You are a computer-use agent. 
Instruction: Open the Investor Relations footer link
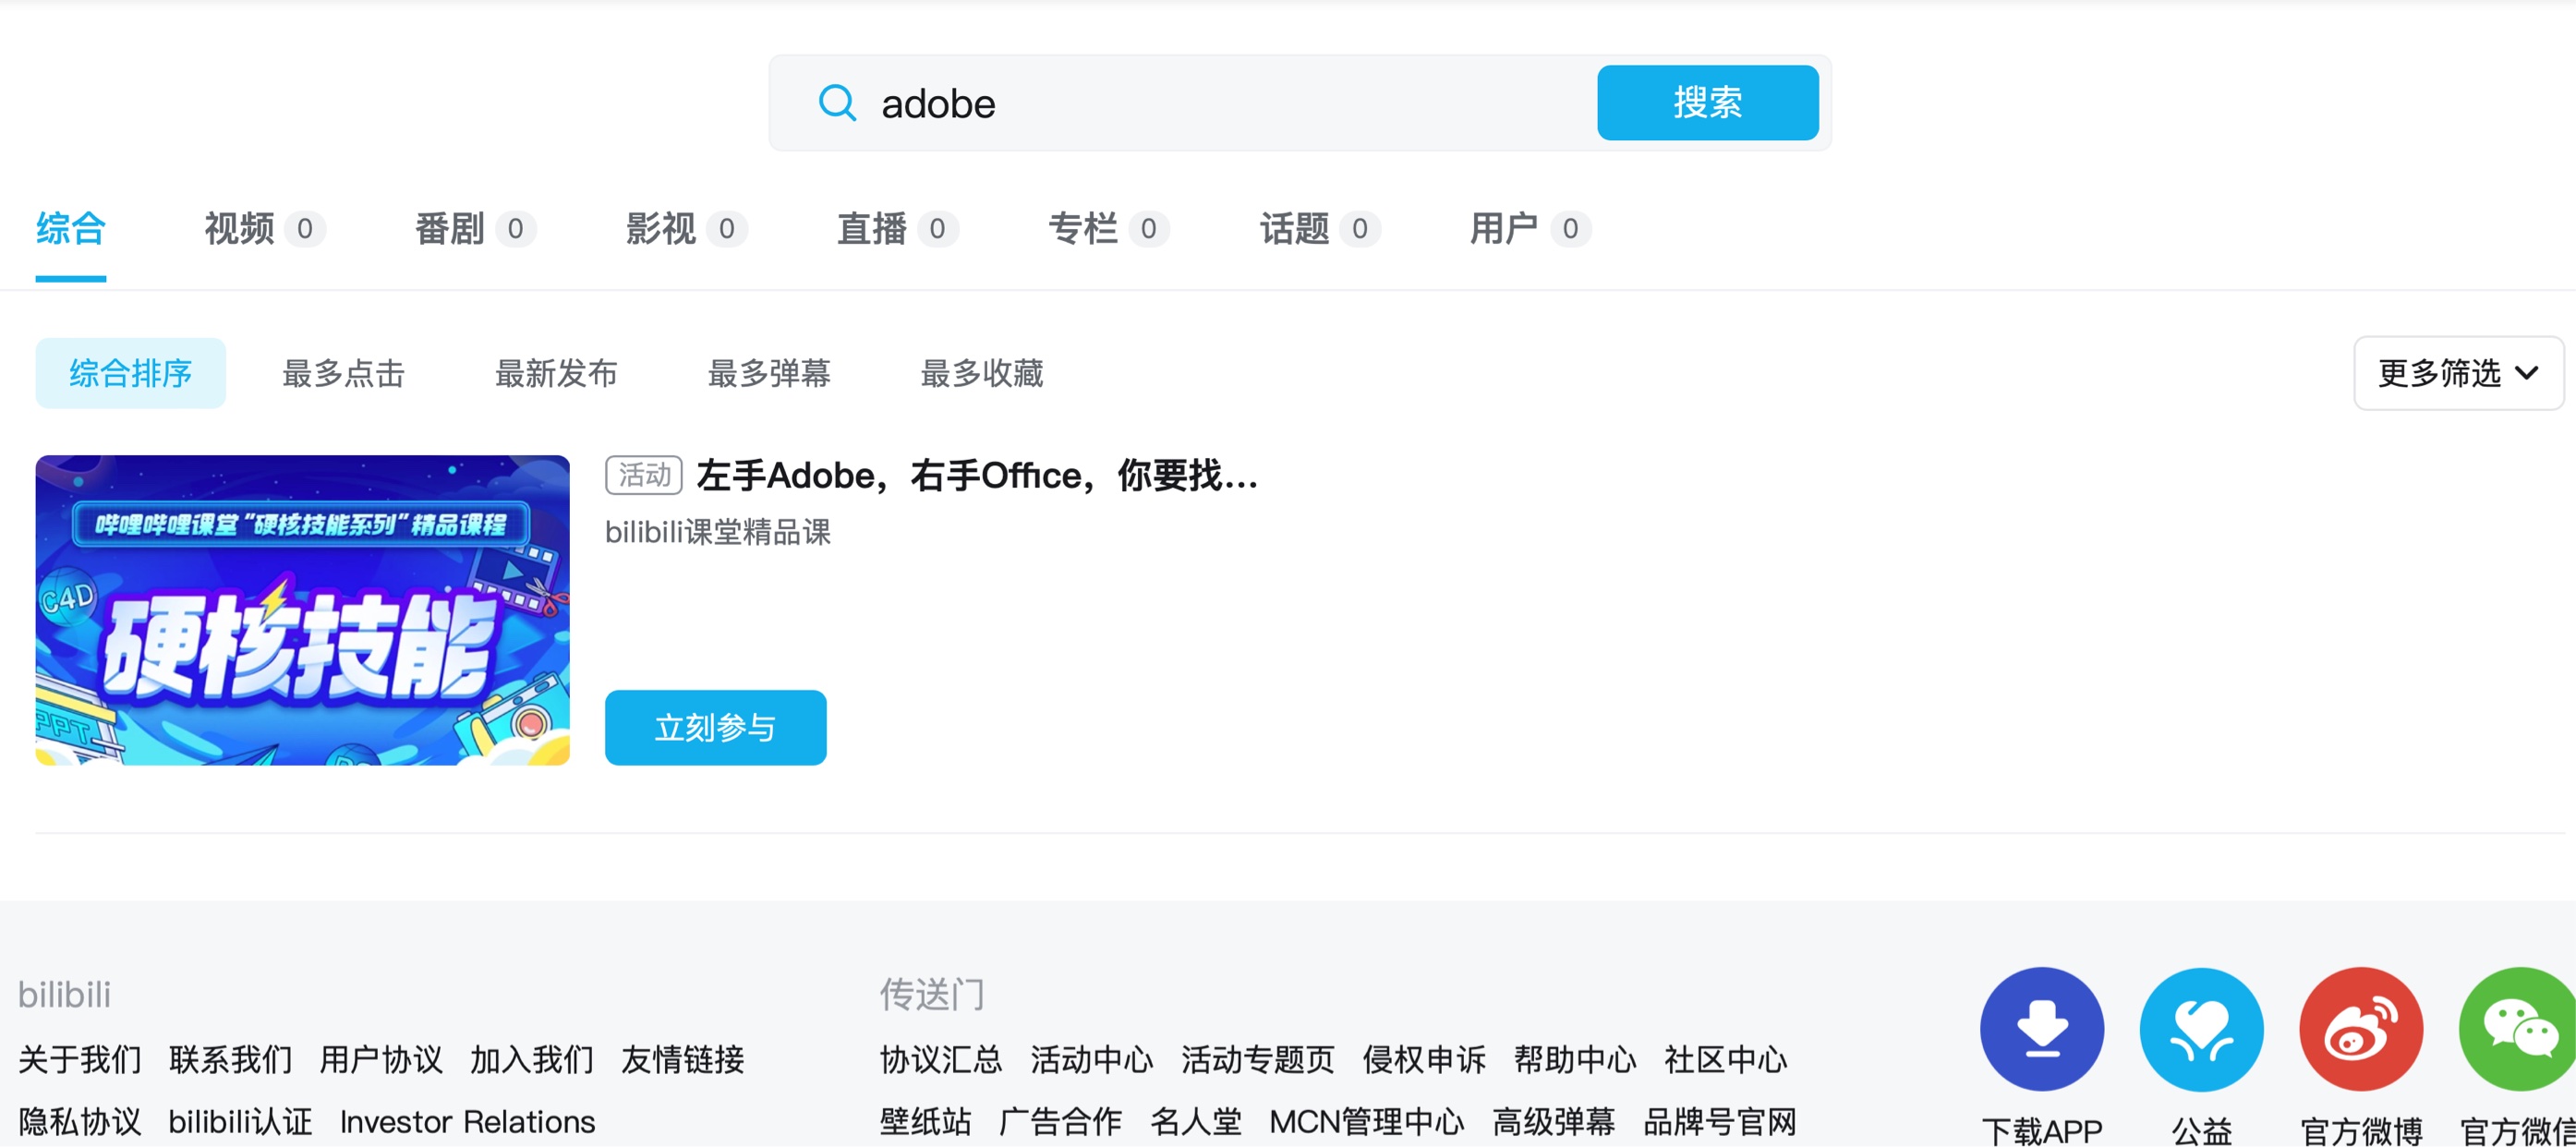tap(467, 1121)
